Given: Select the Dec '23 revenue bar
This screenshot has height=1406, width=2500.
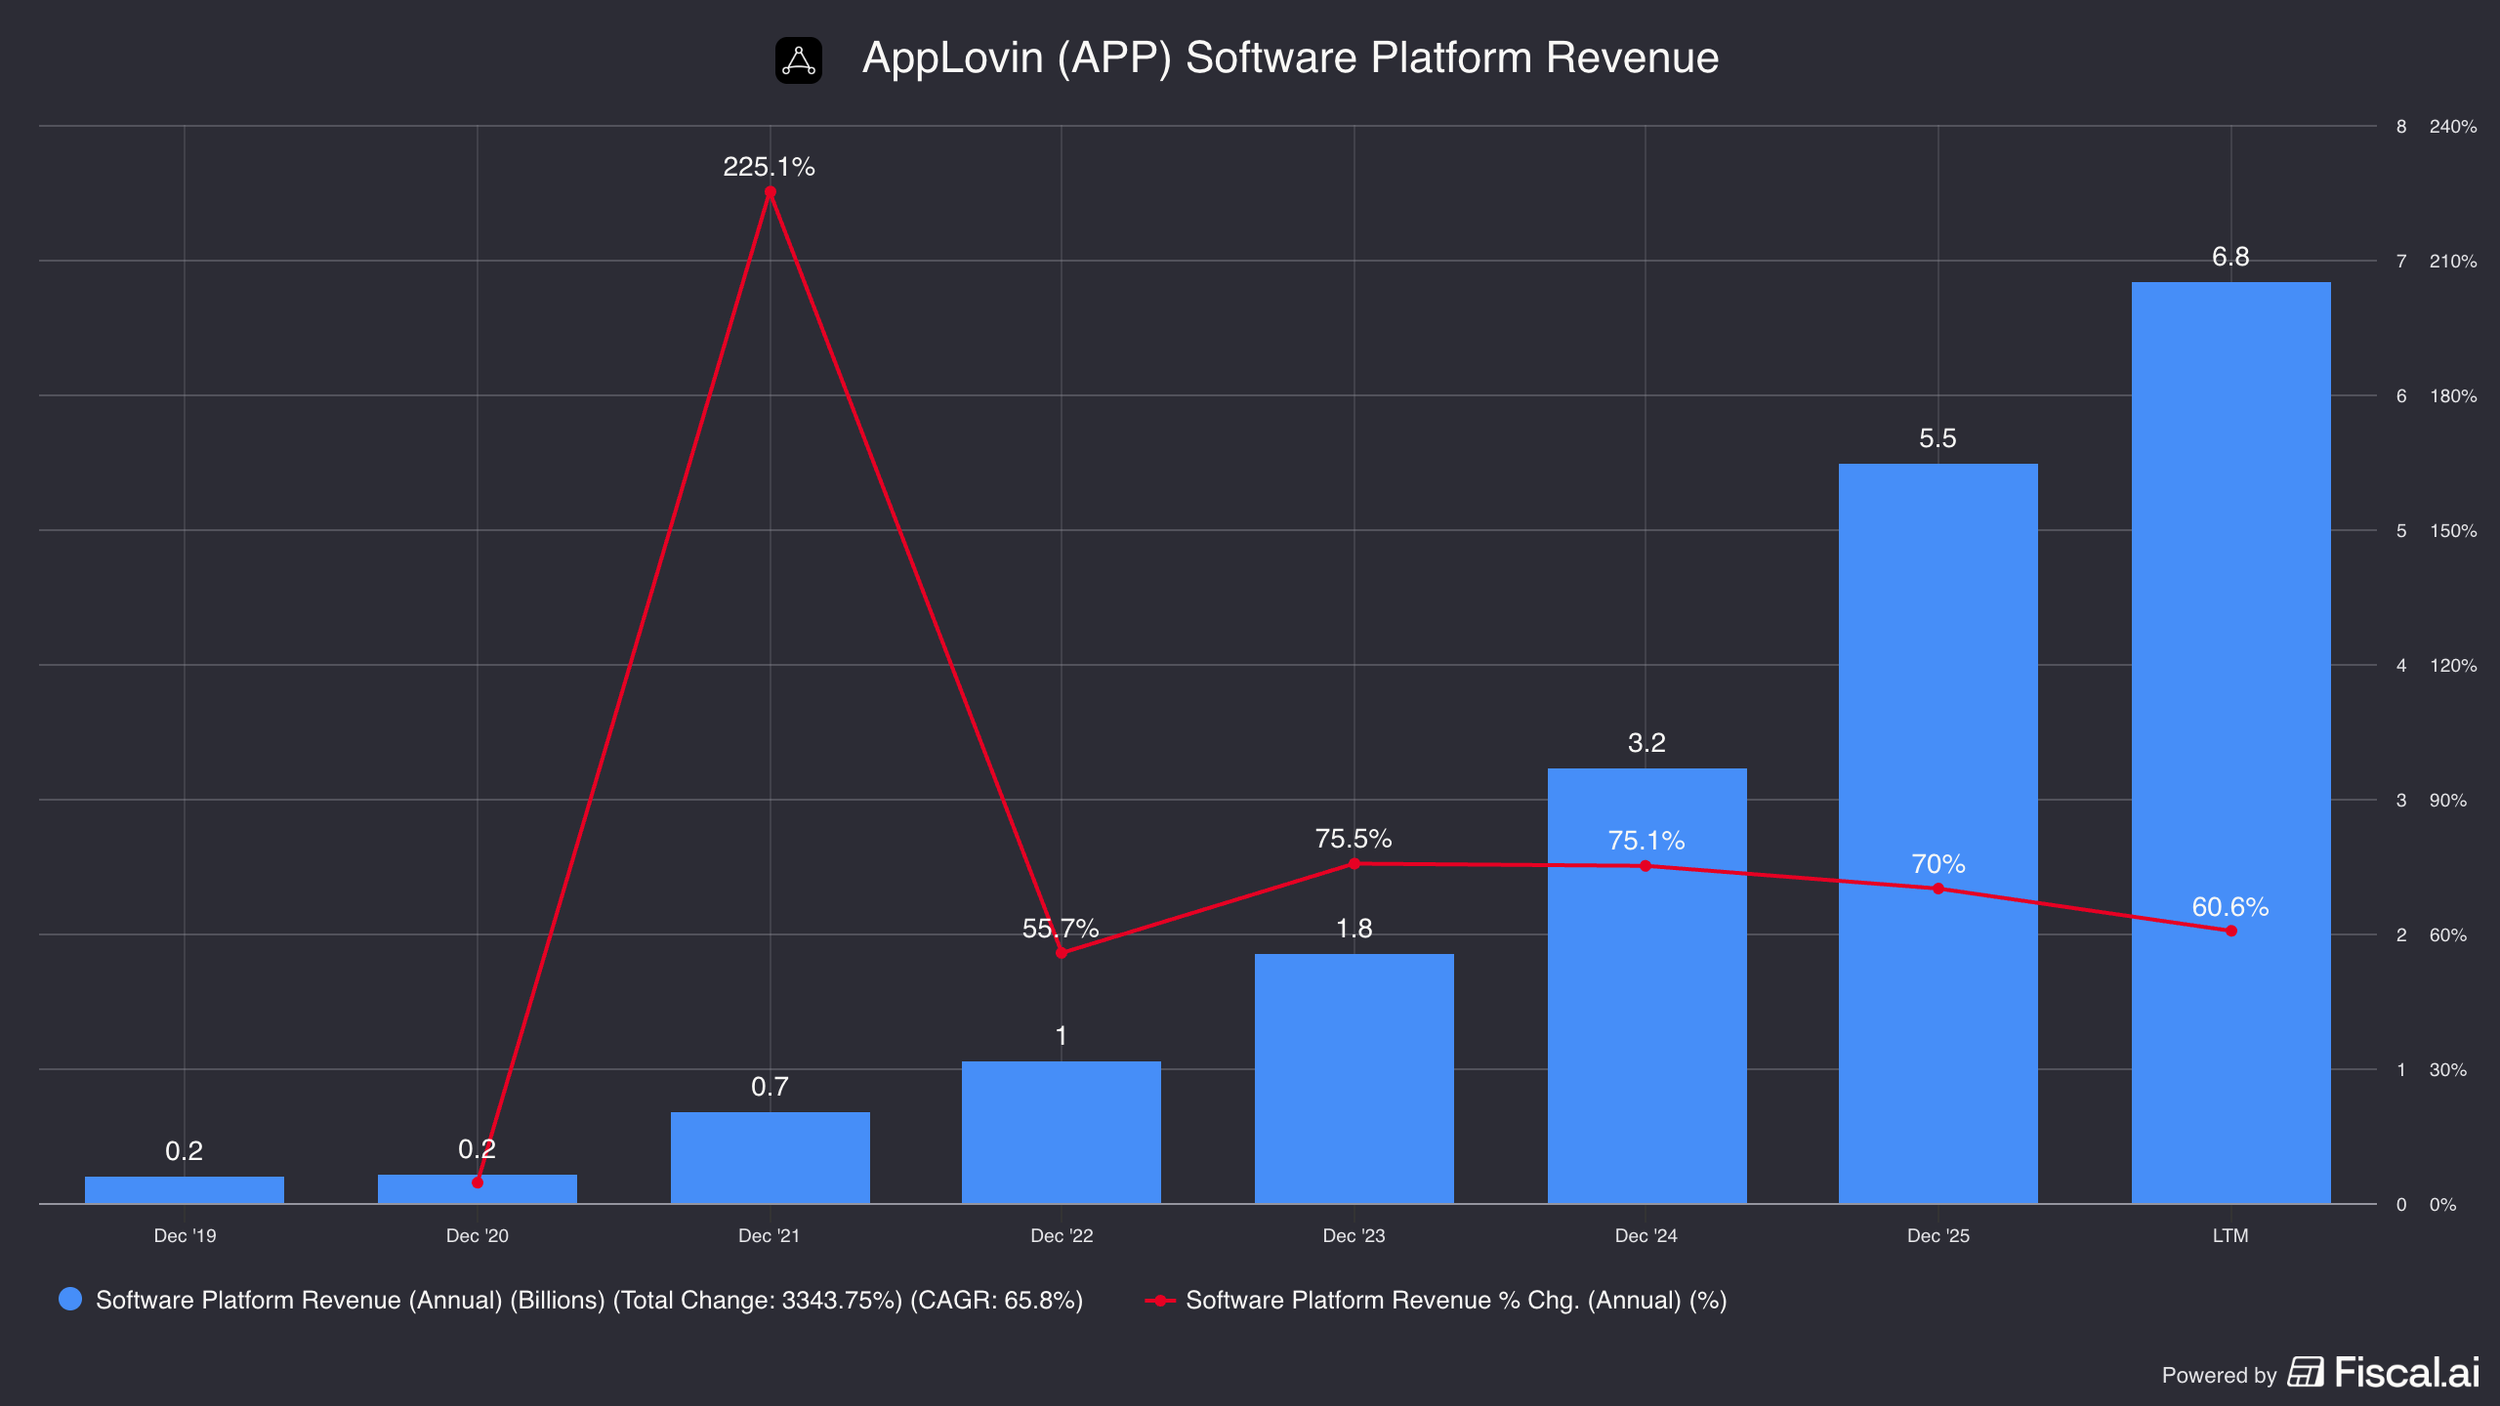Looking at the screenshot, I should coord(1354,1079).
